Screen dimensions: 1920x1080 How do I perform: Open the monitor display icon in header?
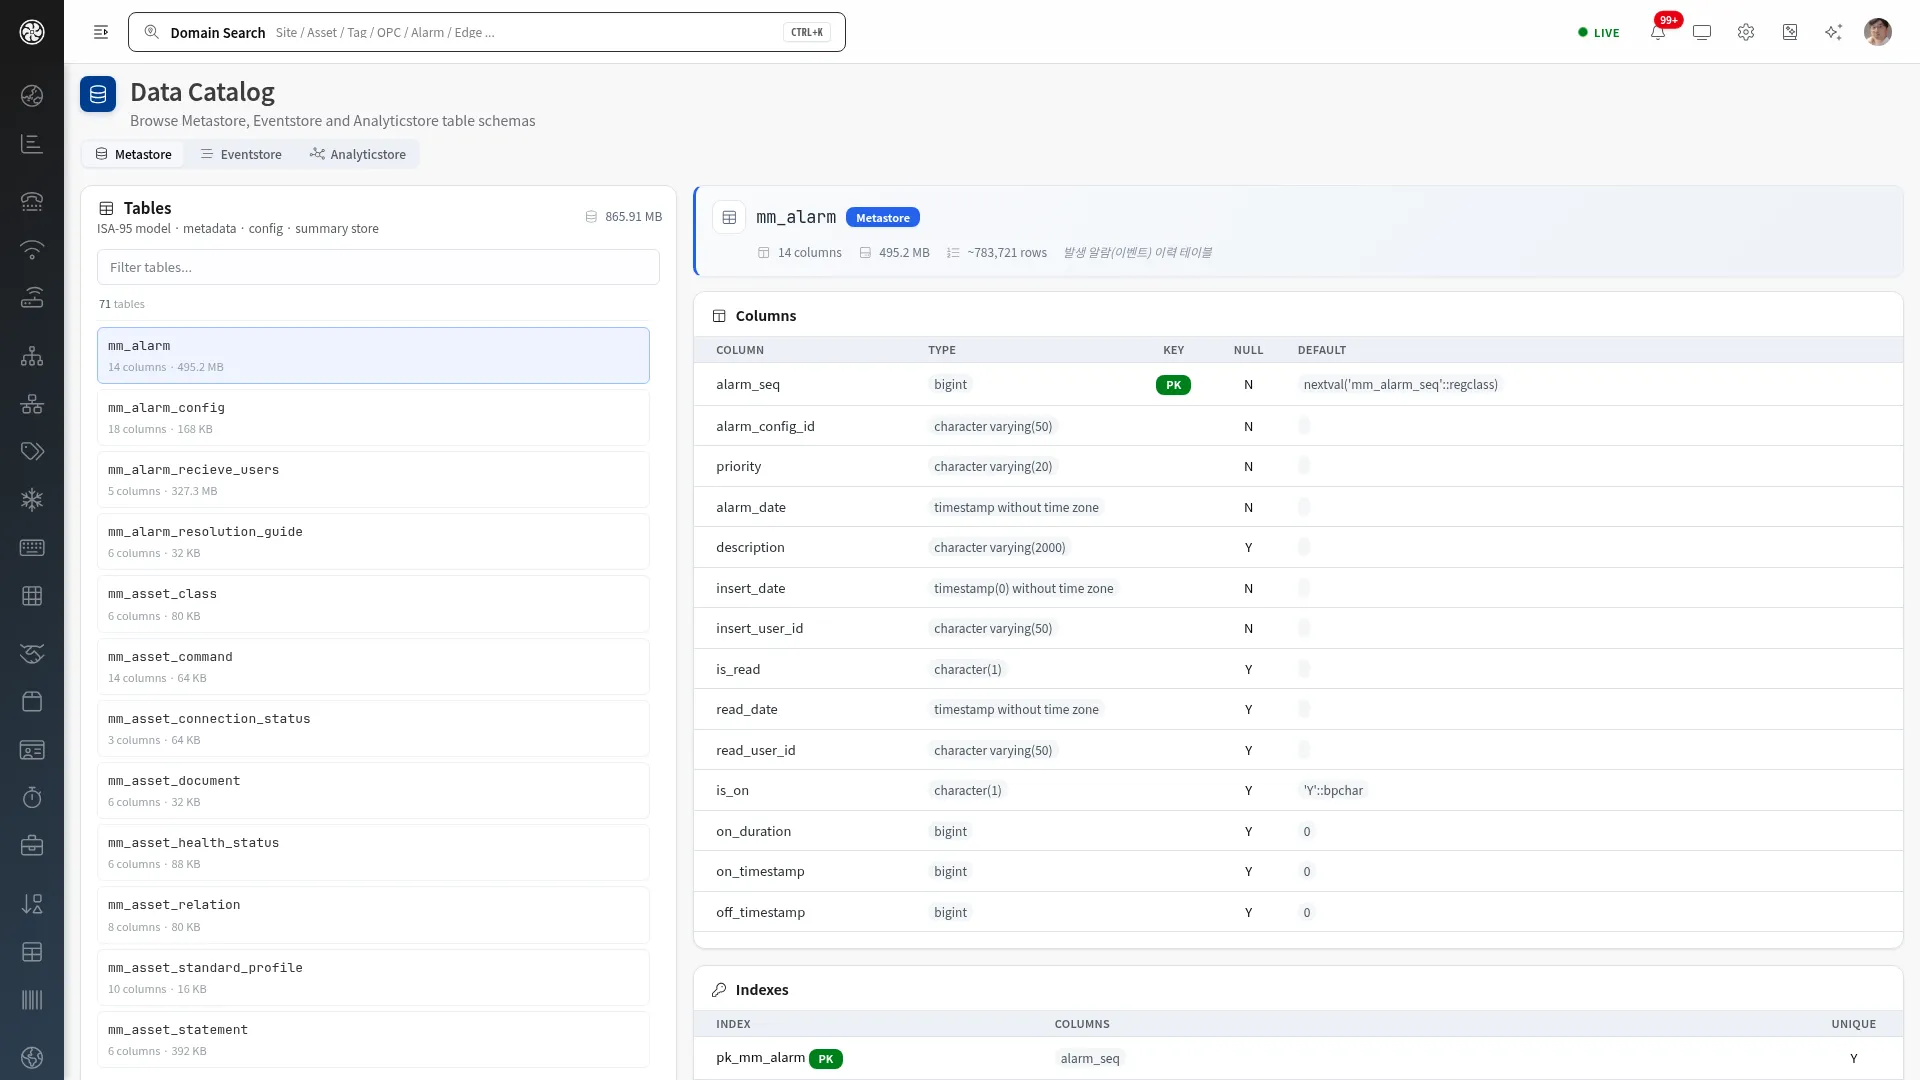(1702, 32)
